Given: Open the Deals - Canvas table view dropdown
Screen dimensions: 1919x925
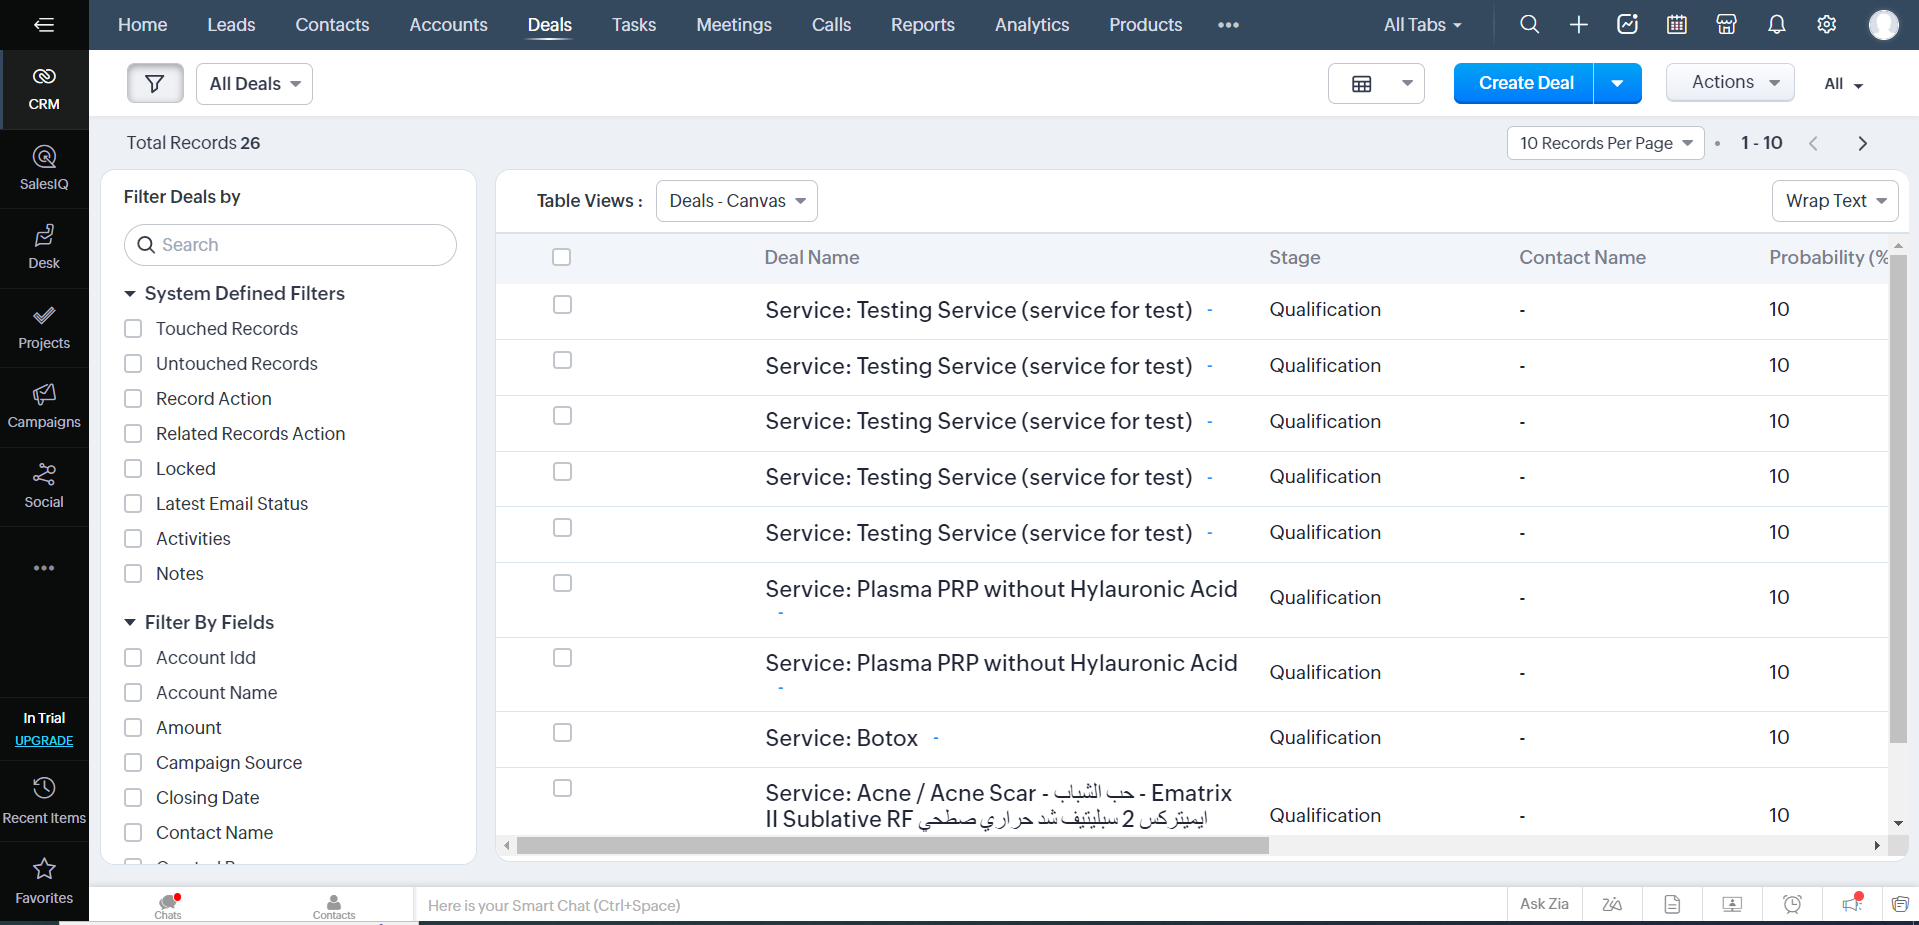Looking at the screenshot, I should [737, 201].
